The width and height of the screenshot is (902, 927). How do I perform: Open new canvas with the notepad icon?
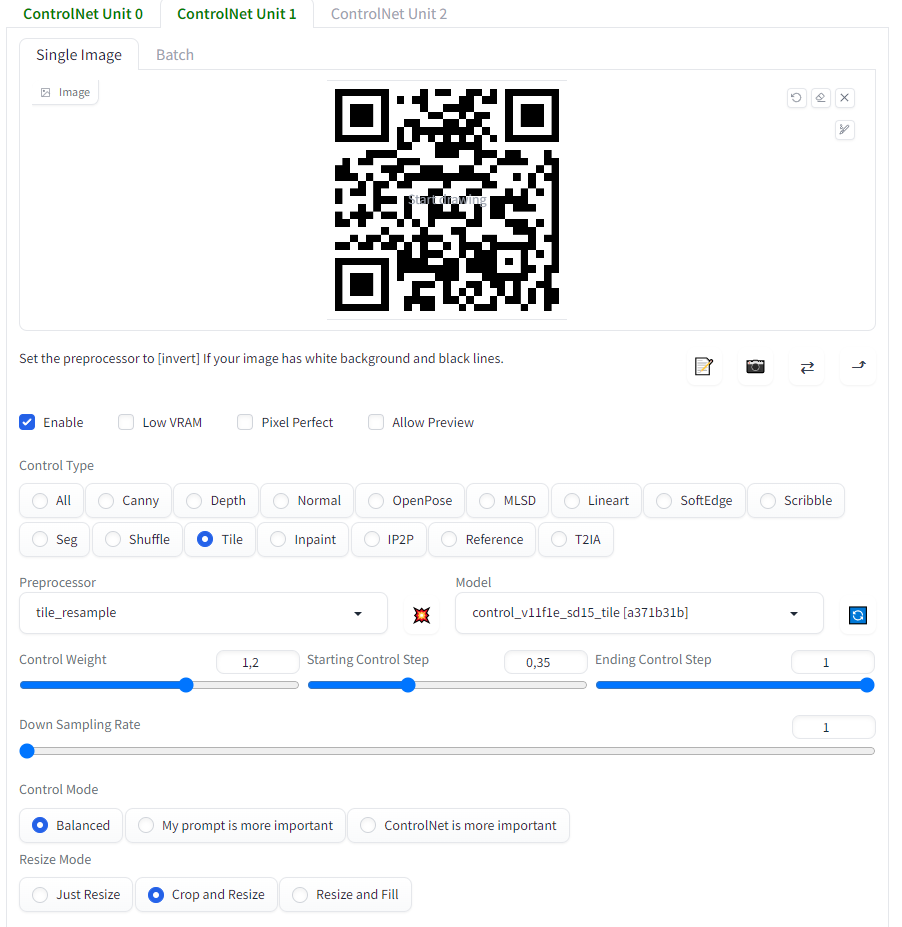tap(703, 367)
